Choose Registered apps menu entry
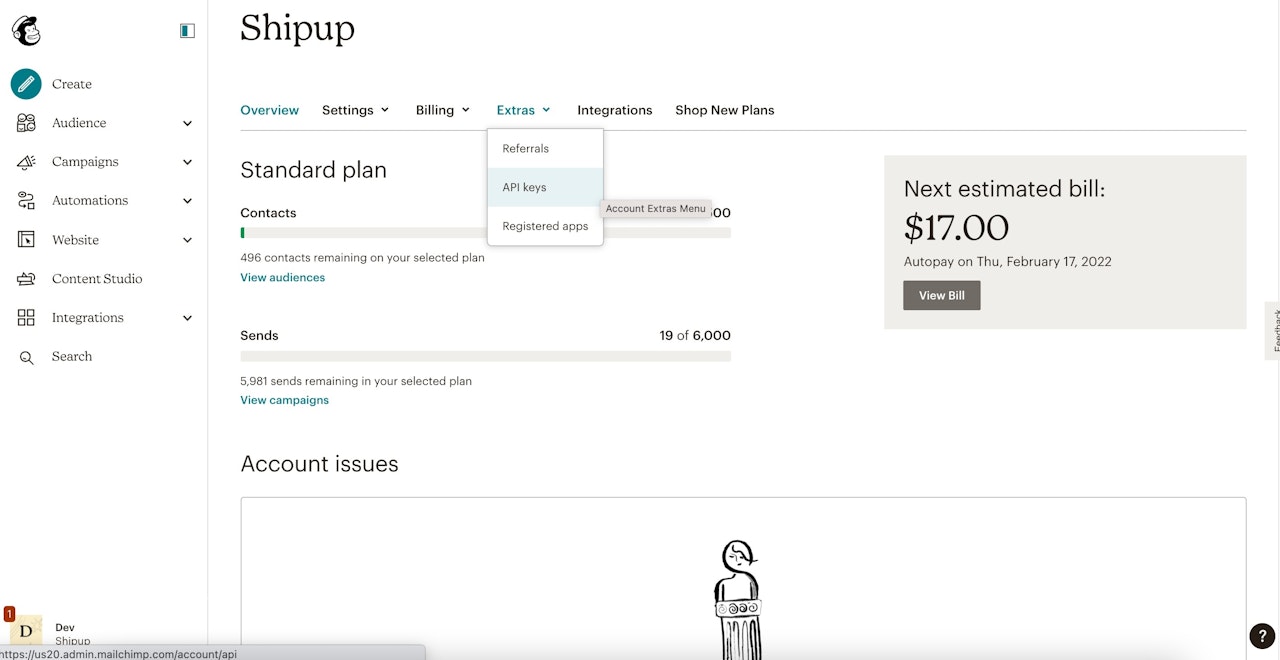This screenshot has height=660, width=1280. tap(545, 226)
